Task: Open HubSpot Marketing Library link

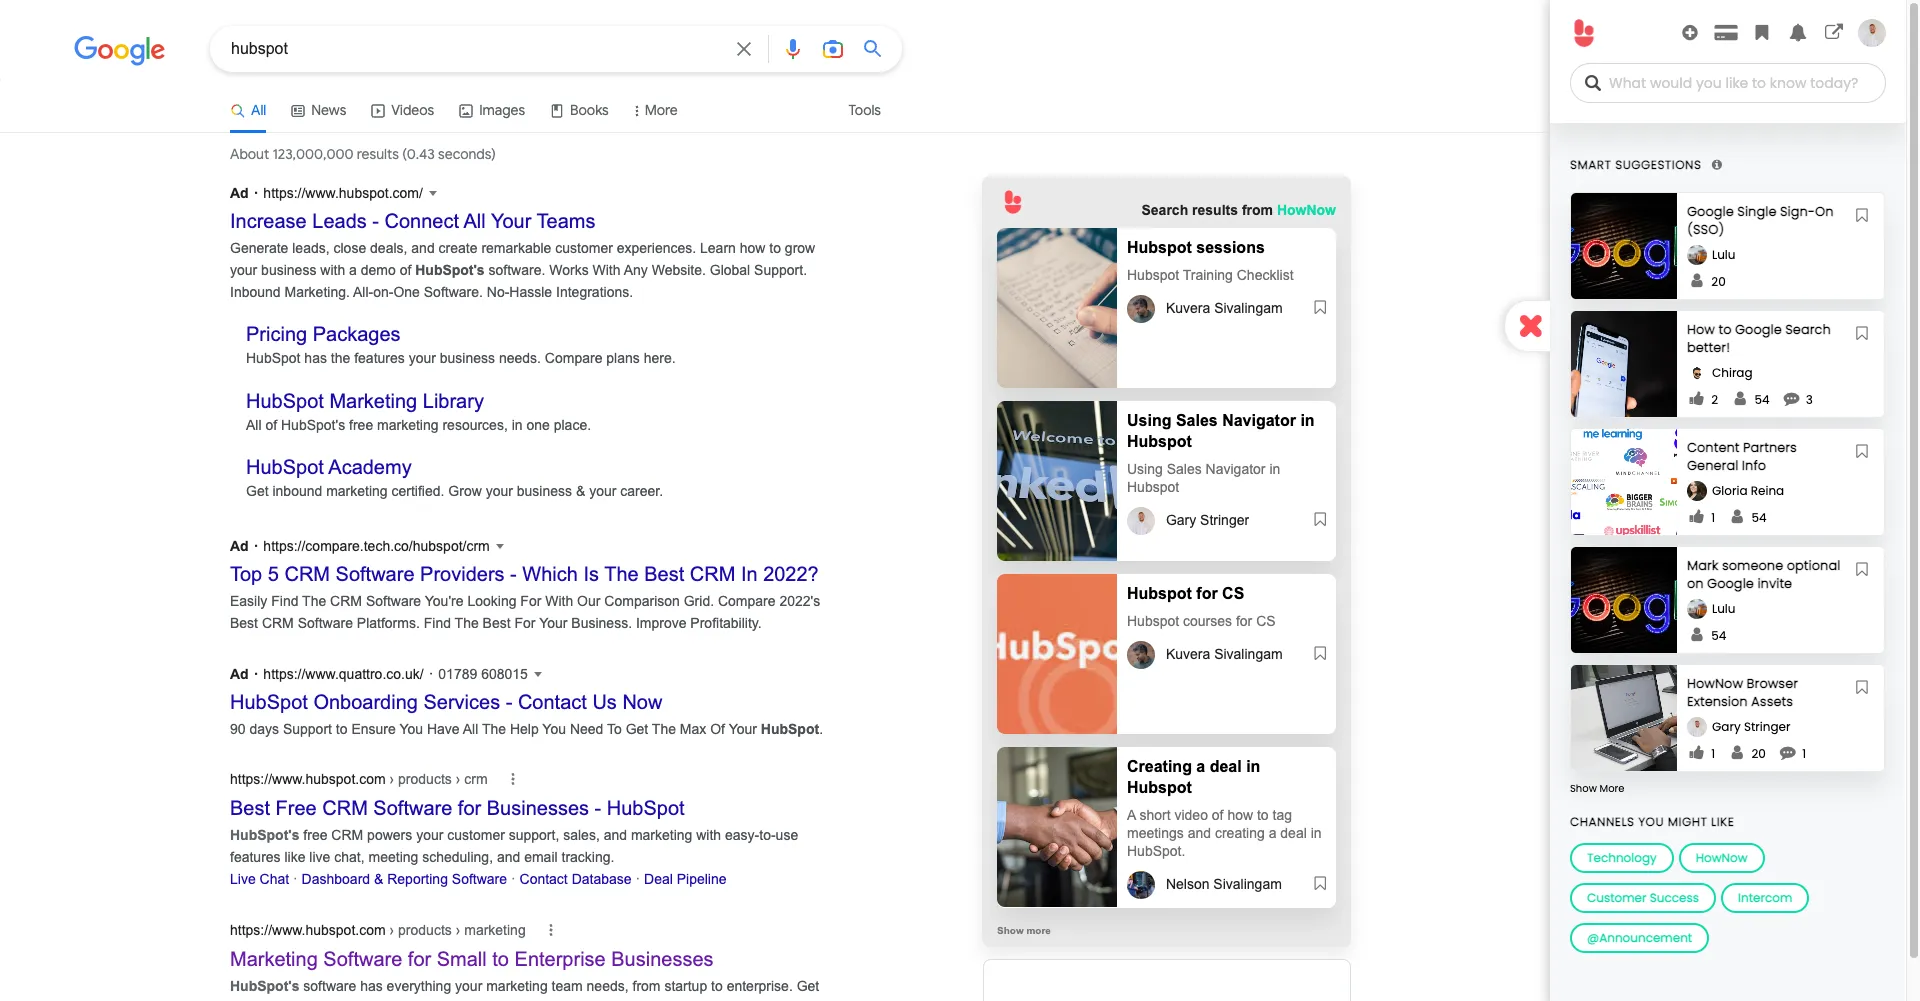Action: pyautogui.click(x=365, y=401)
